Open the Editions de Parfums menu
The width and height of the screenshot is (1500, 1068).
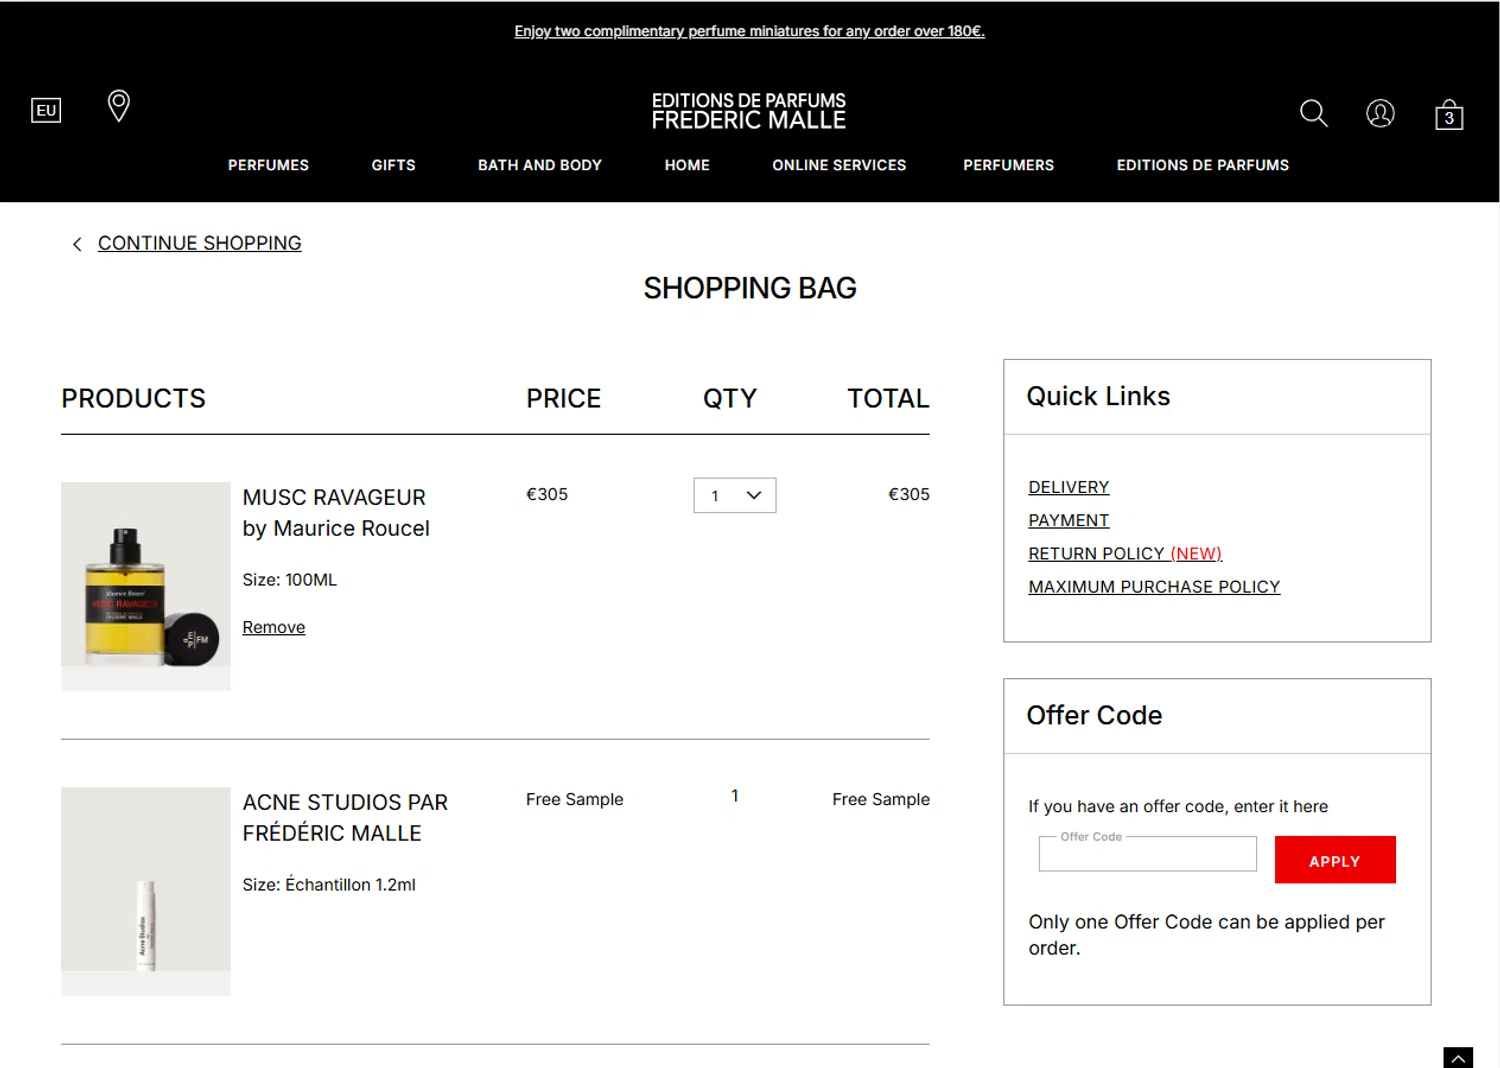pos(1203,165)
